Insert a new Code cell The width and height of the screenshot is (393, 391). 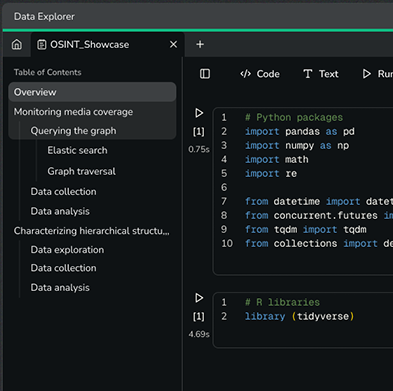click(x=260, y=74)
